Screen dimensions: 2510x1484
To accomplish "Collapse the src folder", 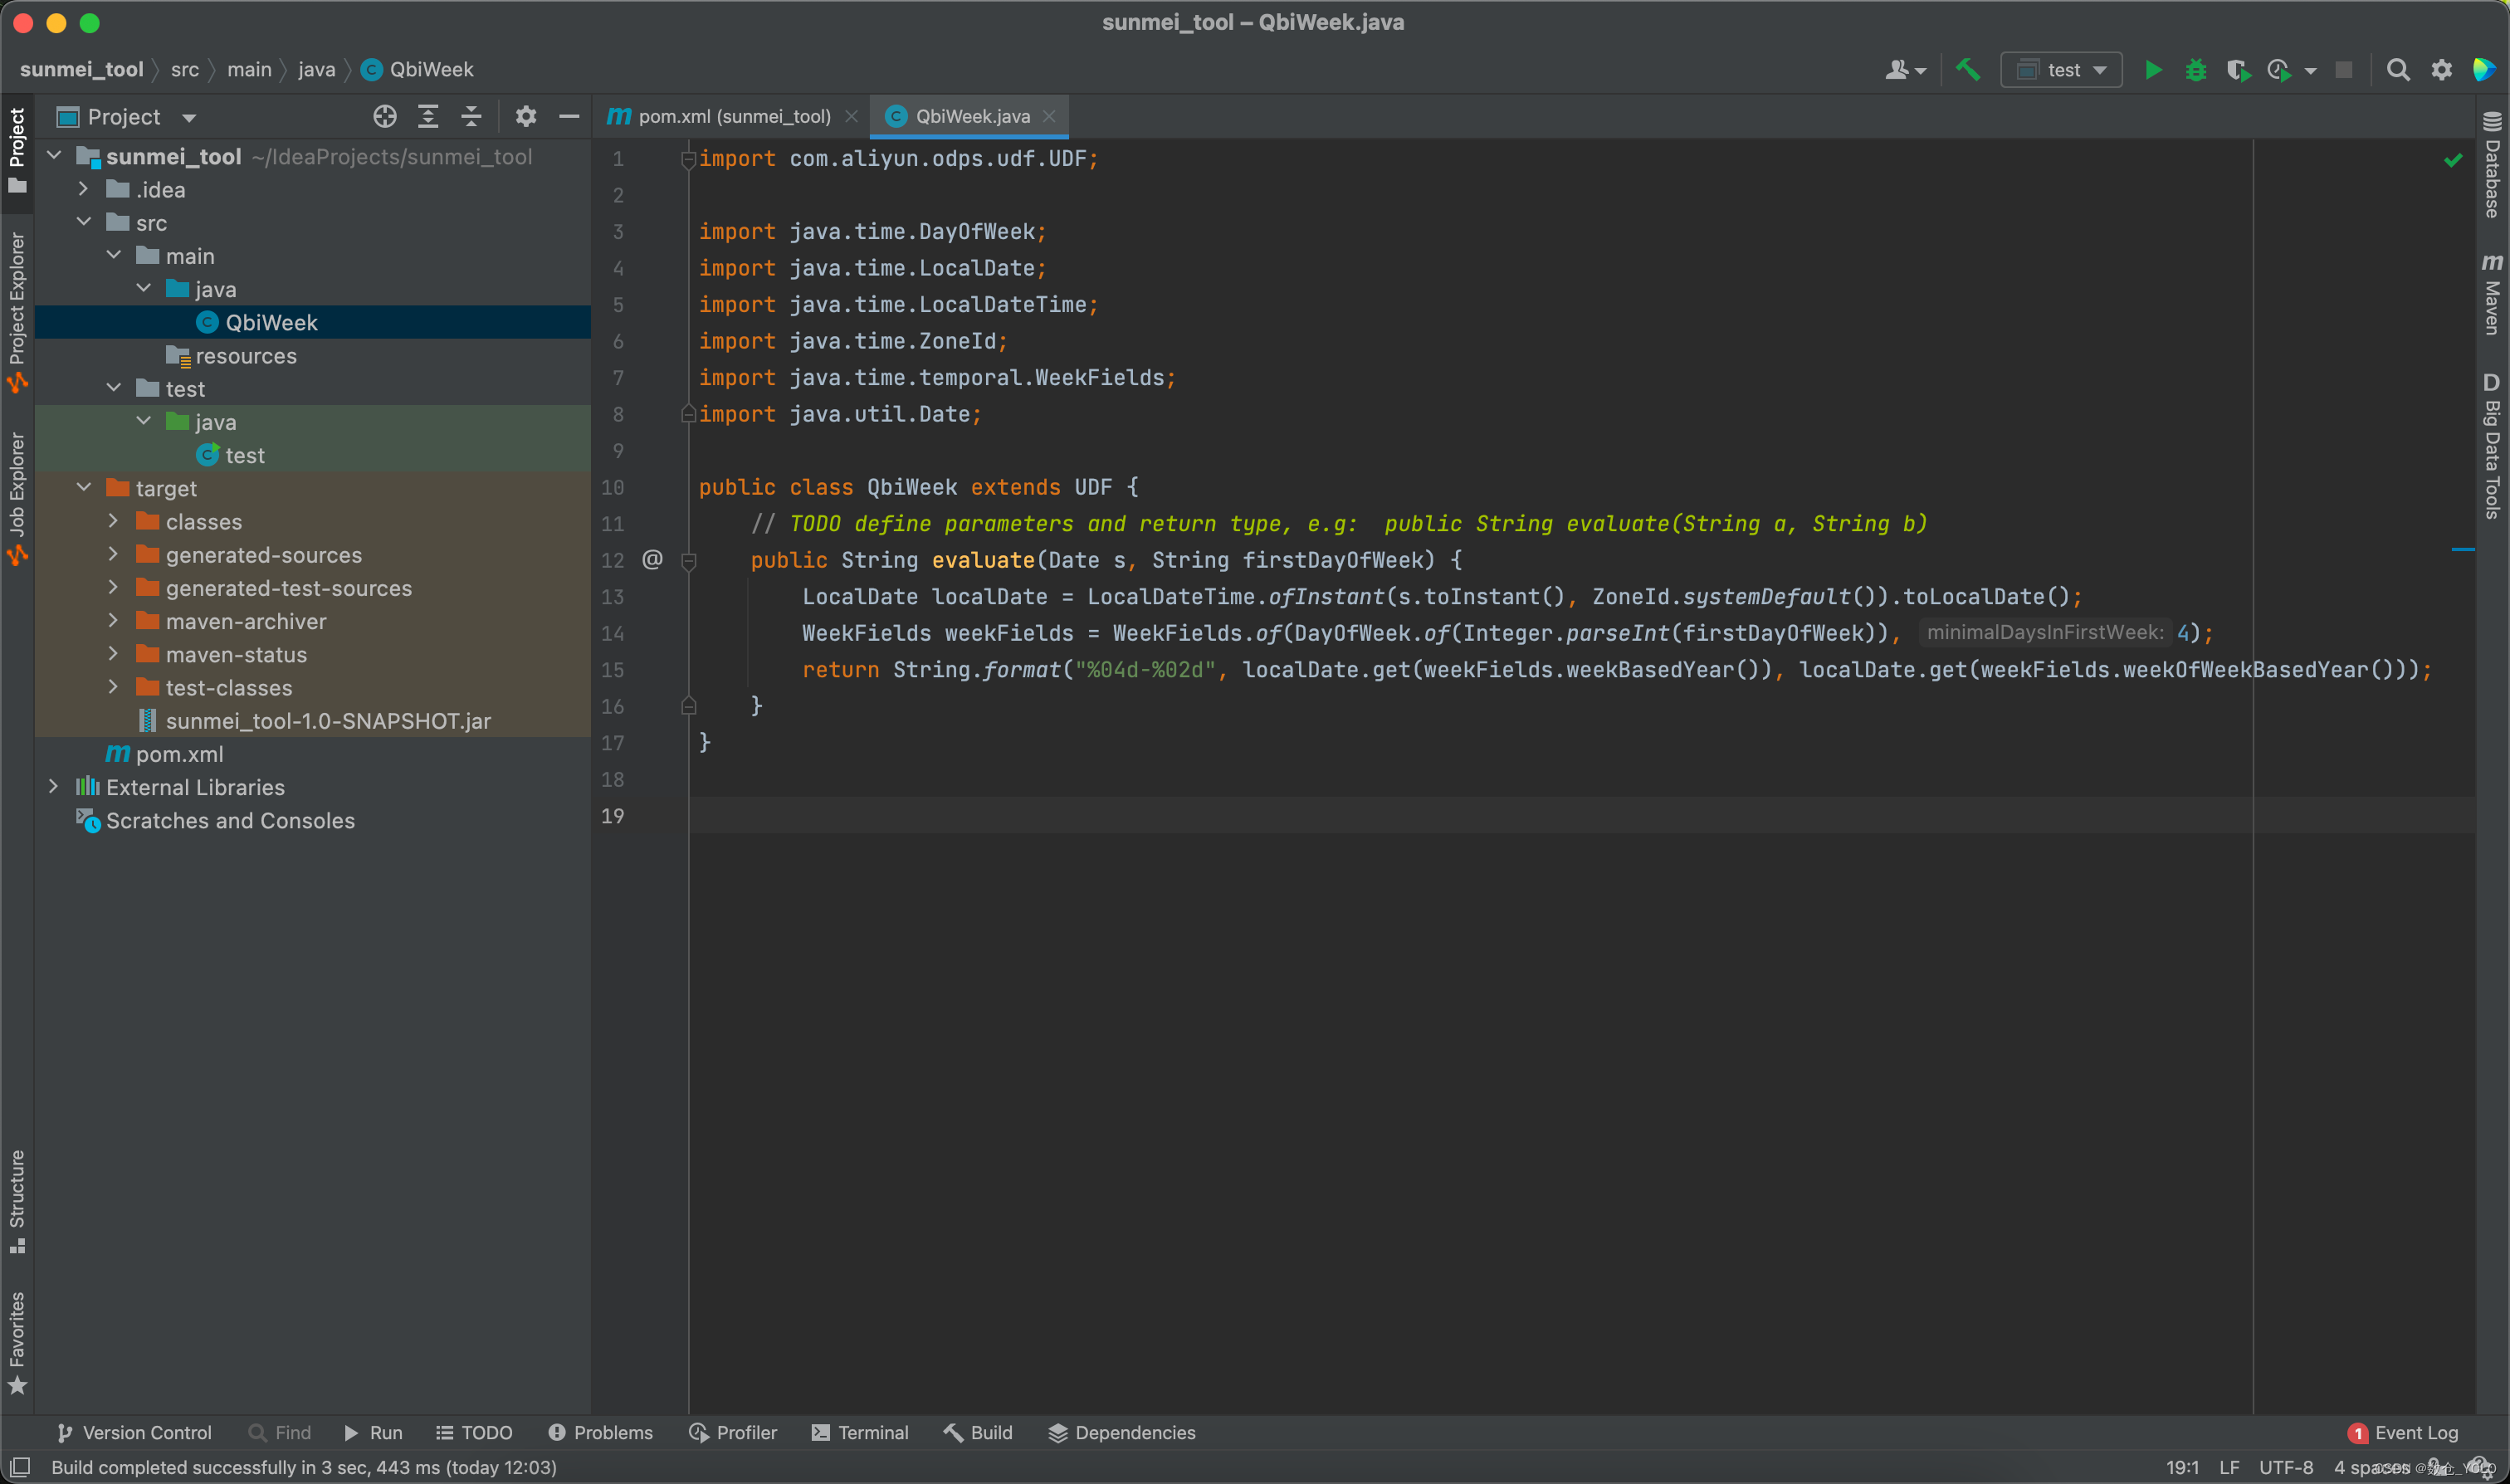I will click(x=84, y=222).
